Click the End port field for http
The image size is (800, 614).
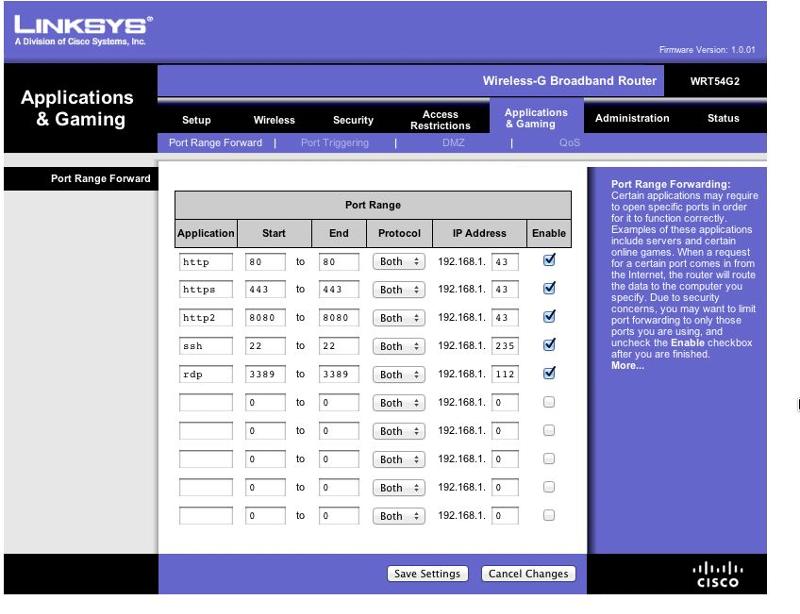tap(338, 262)
